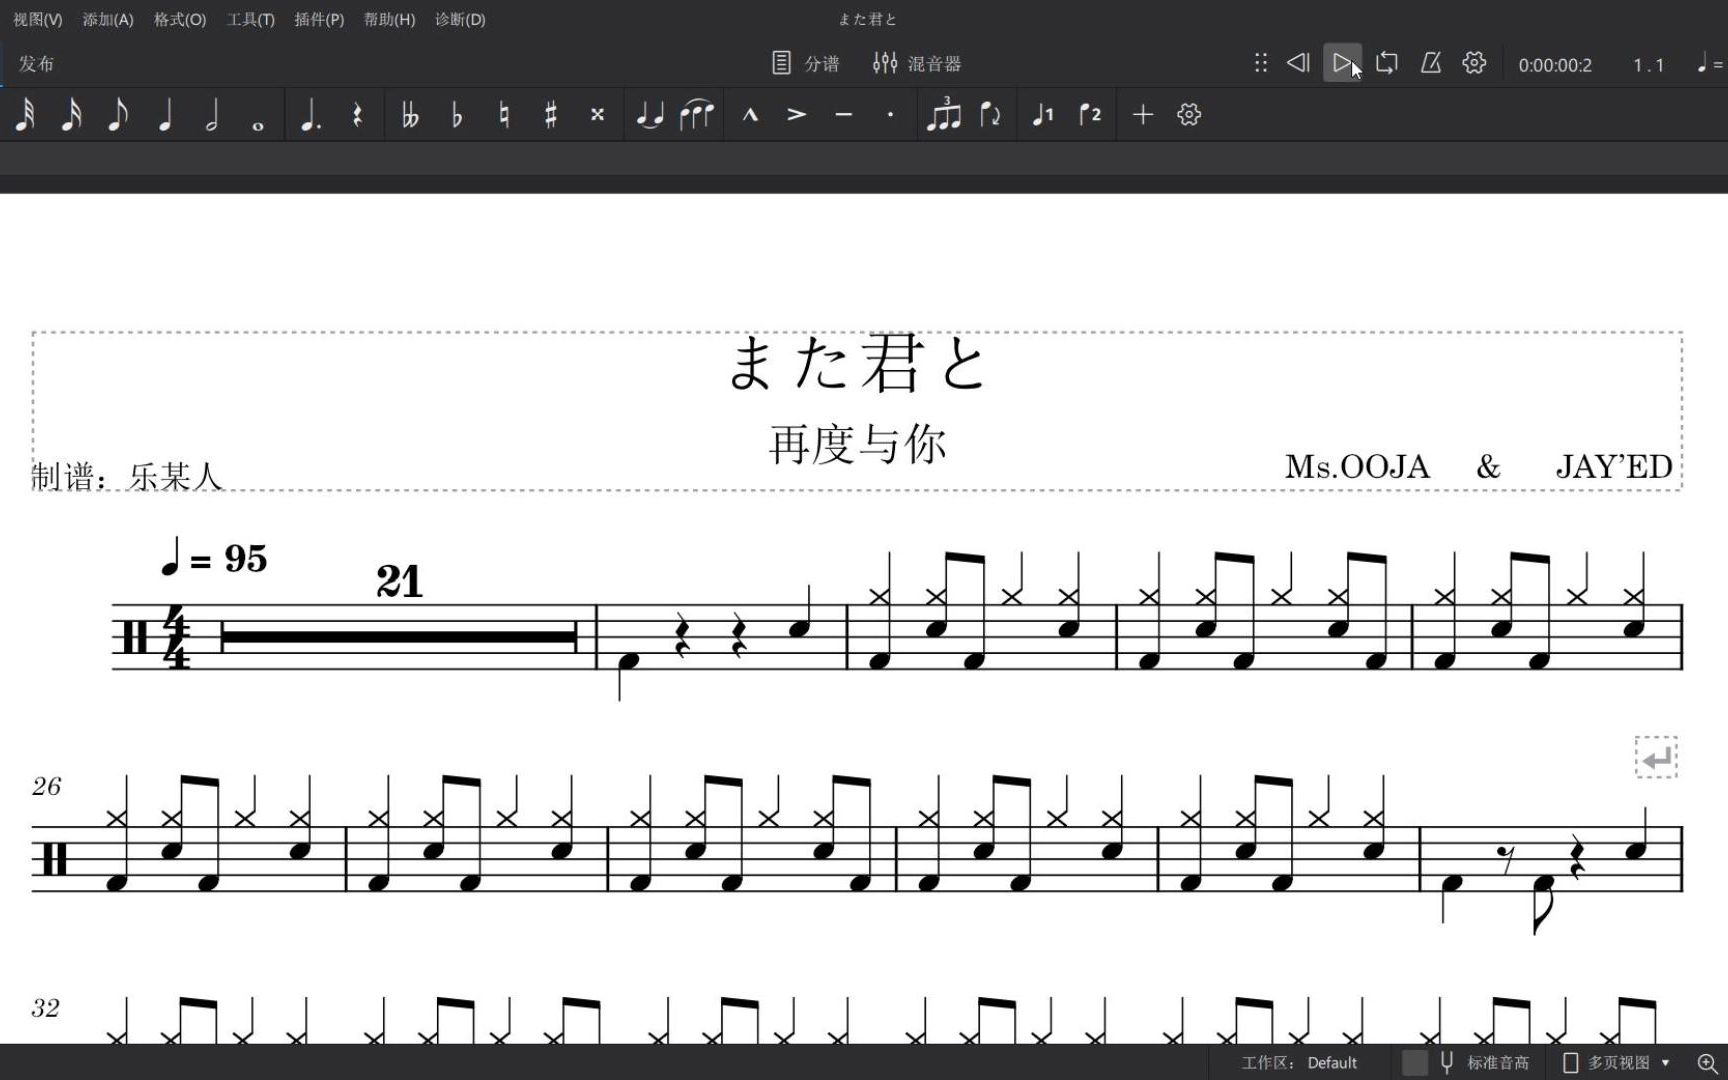Create a triplet with the tuplet tool

click(x=943, y=115)
